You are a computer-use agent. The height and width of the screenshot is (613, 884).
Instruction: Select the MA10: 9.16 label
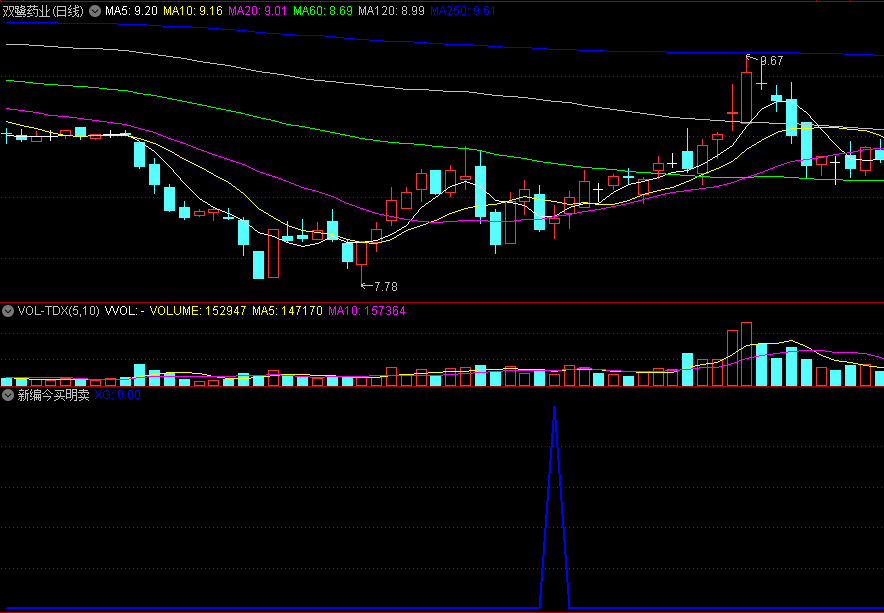[193, 11]
